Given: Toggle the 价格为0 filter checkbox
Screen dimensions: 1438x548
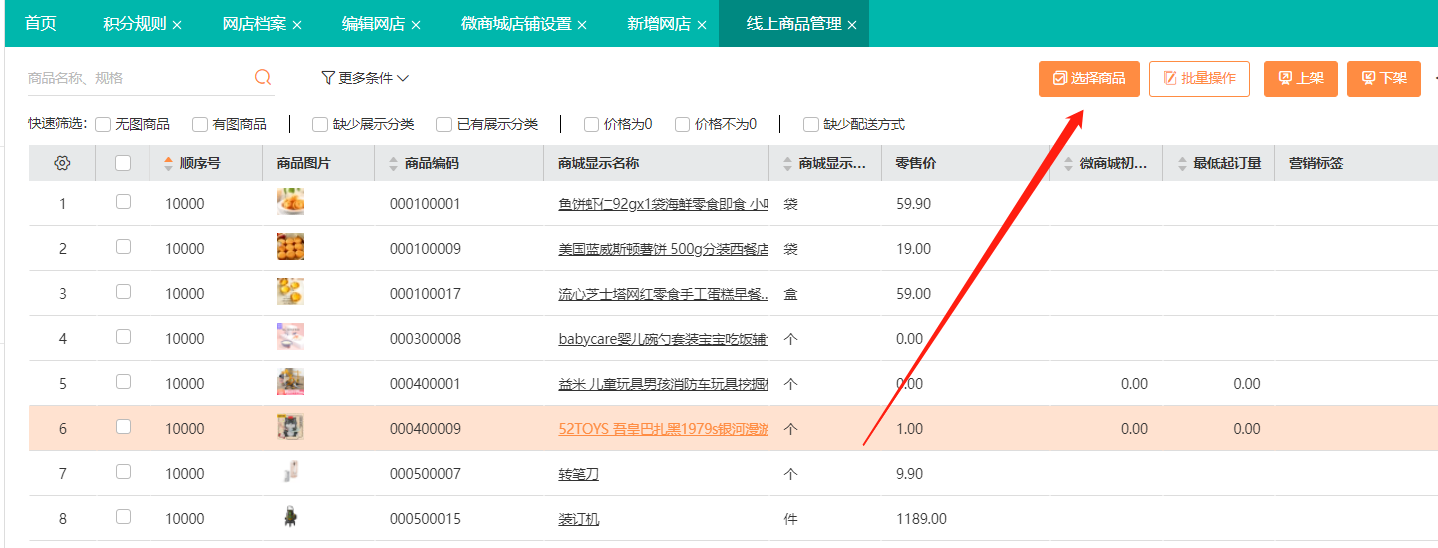Looking at the screenshot, I should point(592,125).
